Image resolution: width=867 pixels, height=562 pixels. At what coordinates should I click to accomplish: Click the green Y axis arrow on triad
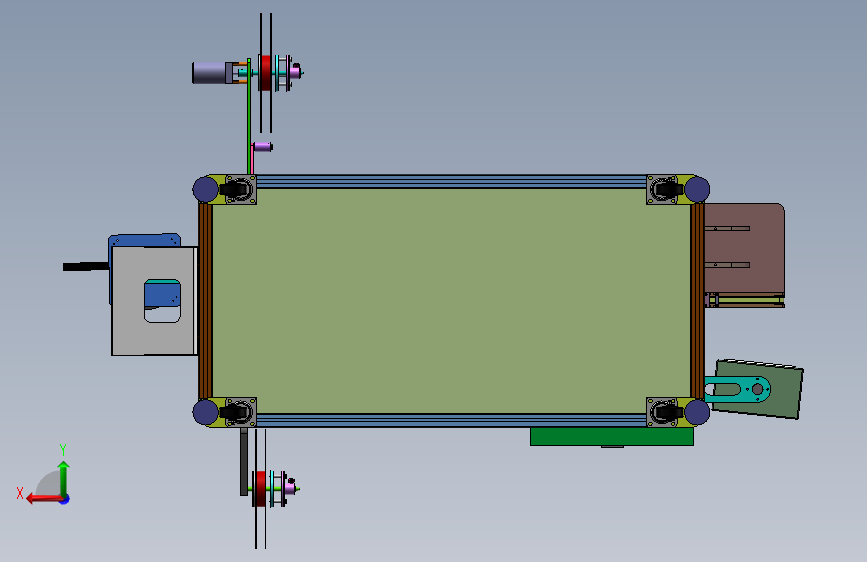click(x=64, y=479)
